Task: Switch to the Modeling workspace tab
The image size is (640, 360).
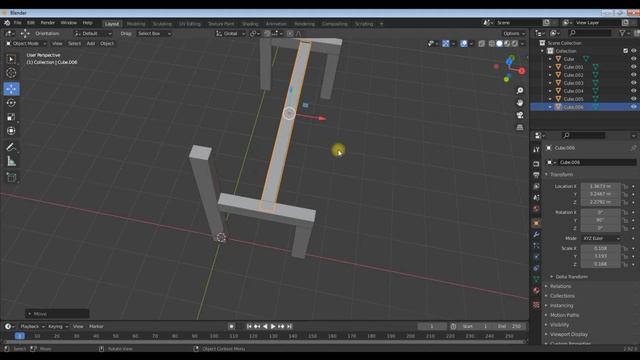Action: pos(136,24)
